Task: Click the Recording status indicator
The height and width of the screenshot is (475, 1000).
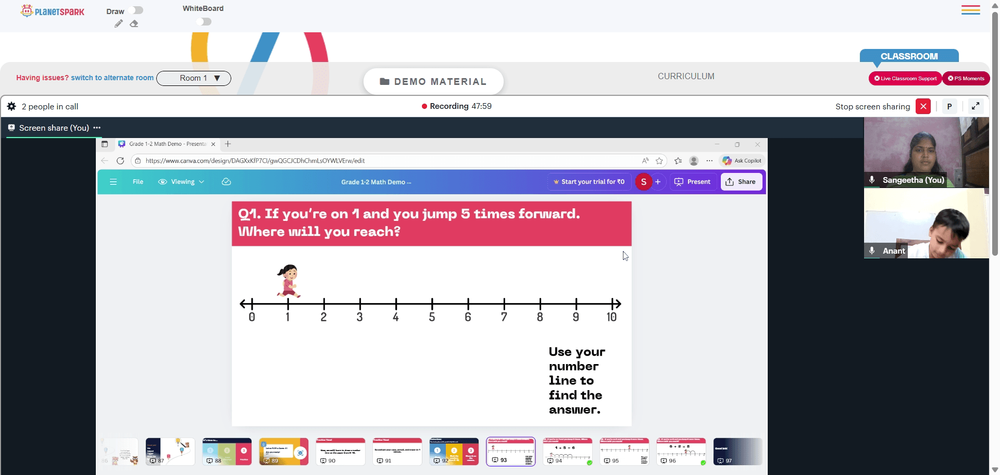Action: pos(457,106)
